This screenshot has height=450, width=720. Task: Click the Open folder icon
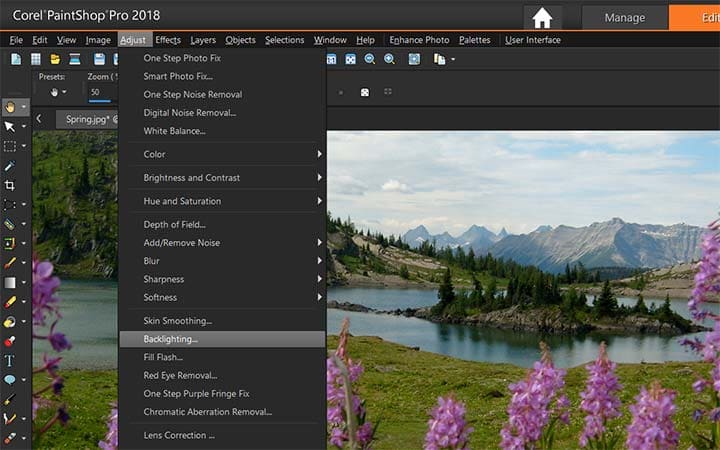point(55,59)
